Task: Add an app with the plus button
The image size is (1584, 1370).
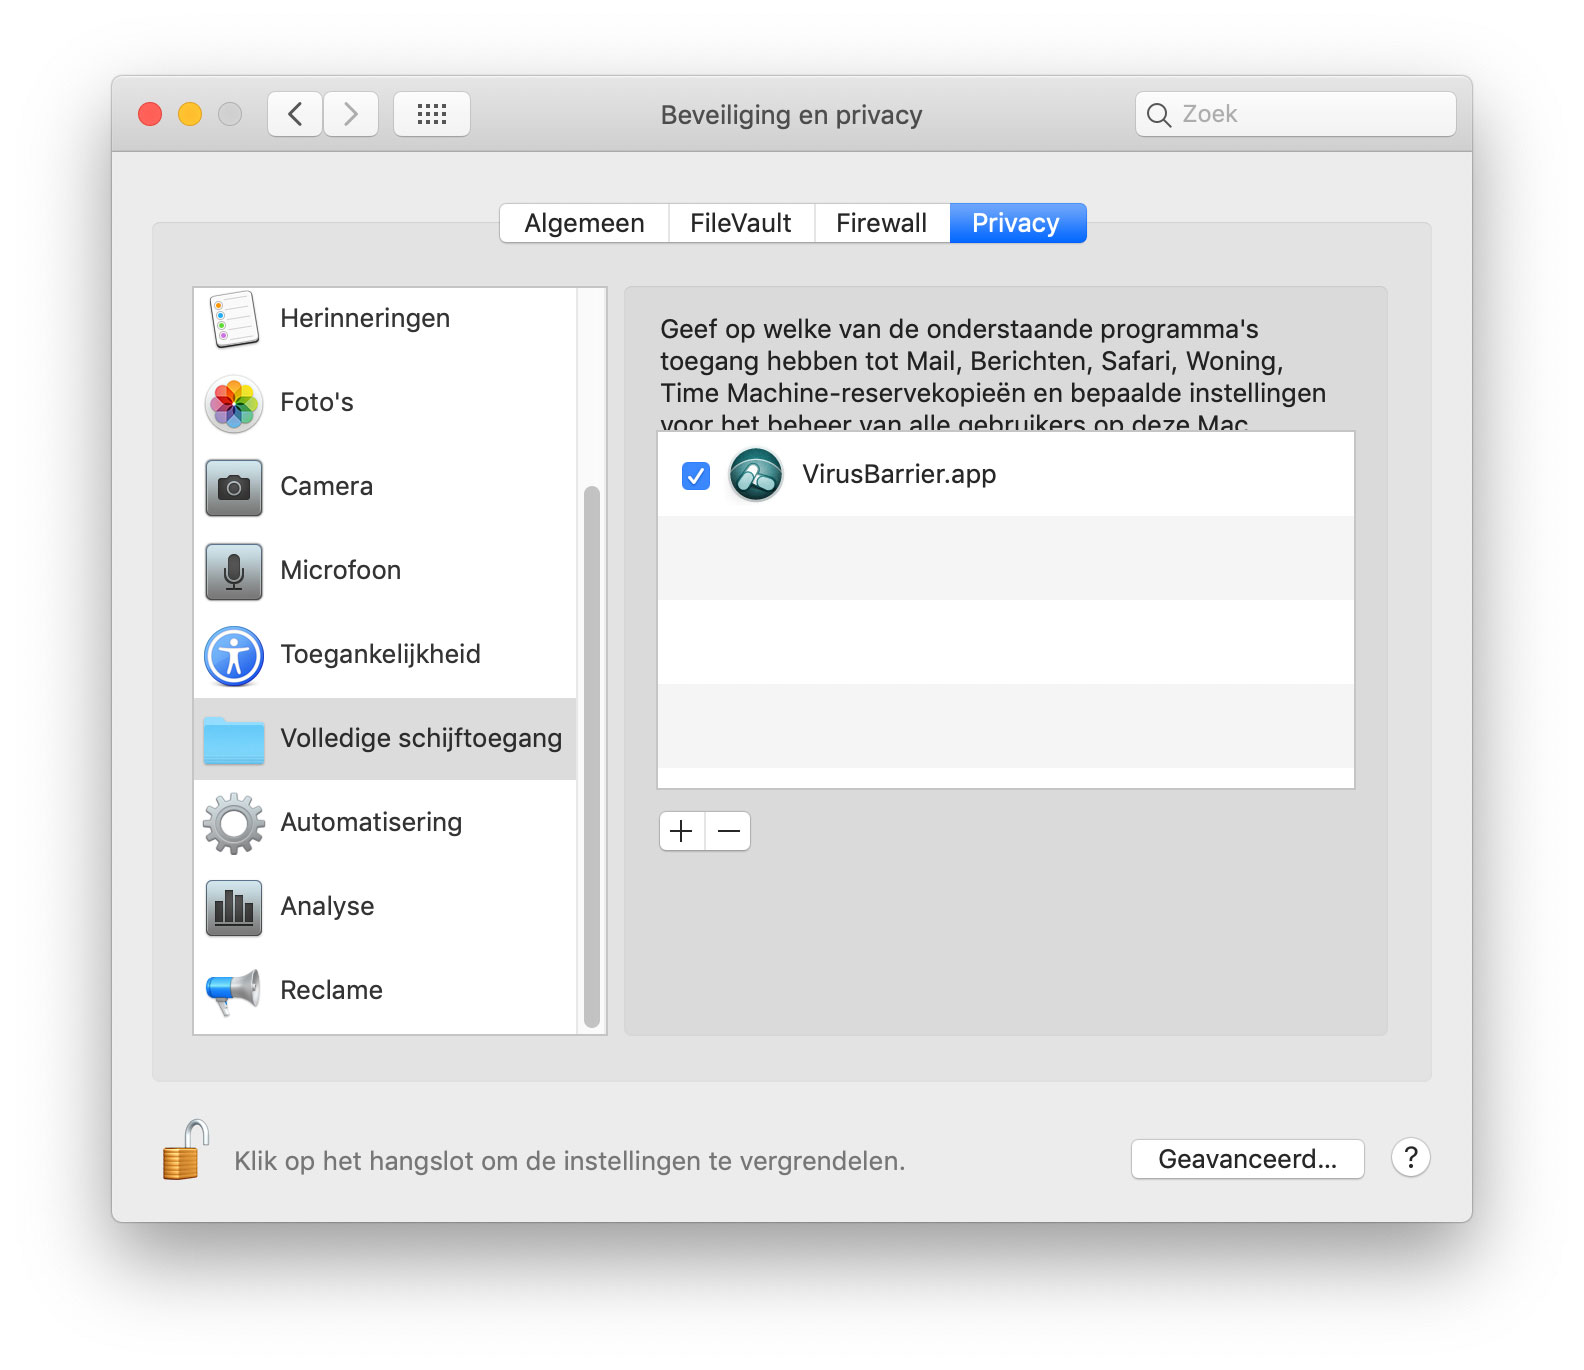Action: click(x=682, y=831)
